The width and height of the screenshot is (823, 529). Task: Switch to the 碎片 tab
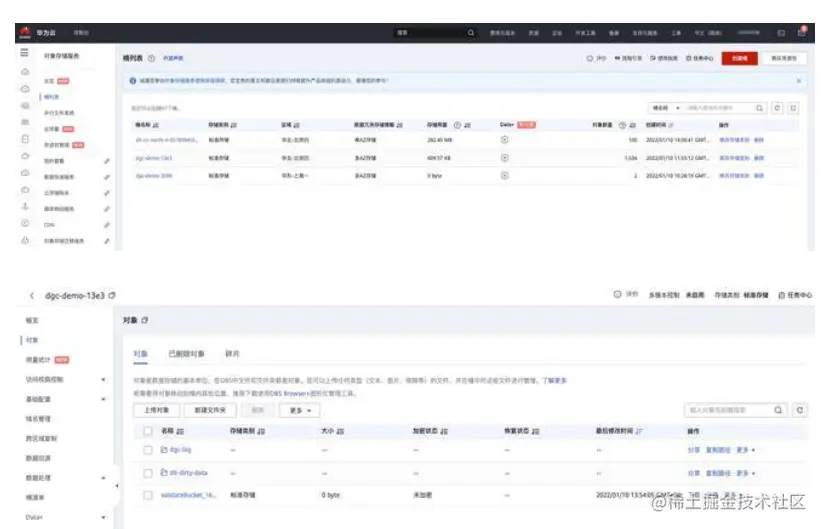[x=232, y=354]
